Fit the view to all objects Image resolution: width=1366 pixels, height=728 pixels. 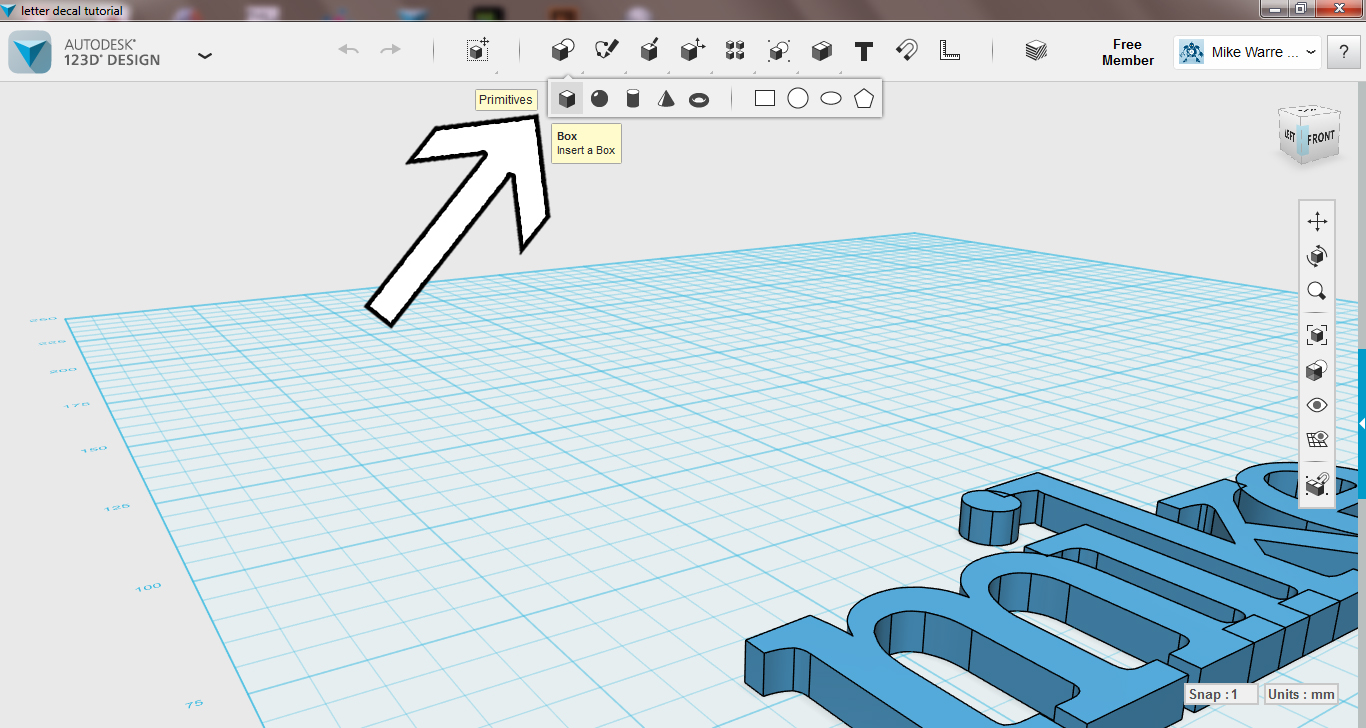pos(1317,335)
